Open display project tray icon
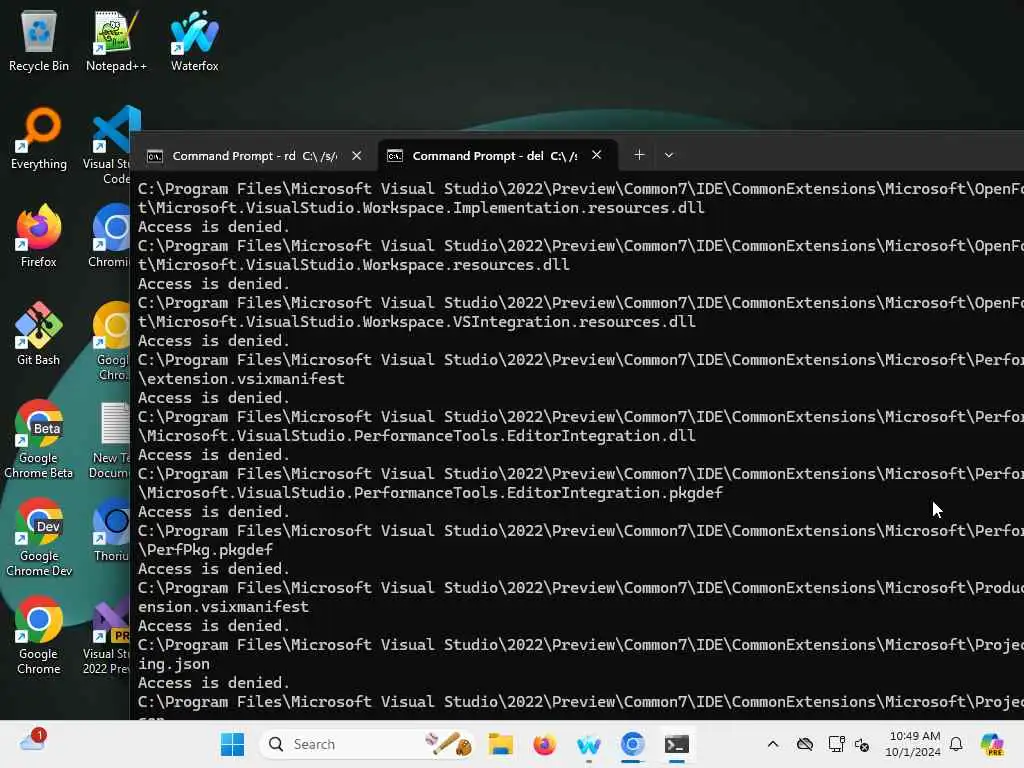Image resolution: width=1024 pixels, height=768 pixels. pos(836,744)
